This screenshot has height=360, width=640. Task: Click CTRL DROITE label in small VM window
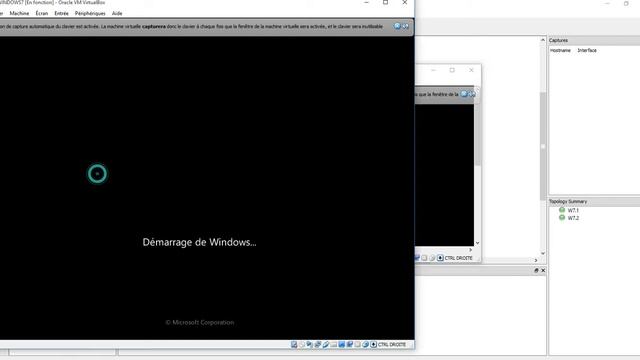tap(458, 258)
